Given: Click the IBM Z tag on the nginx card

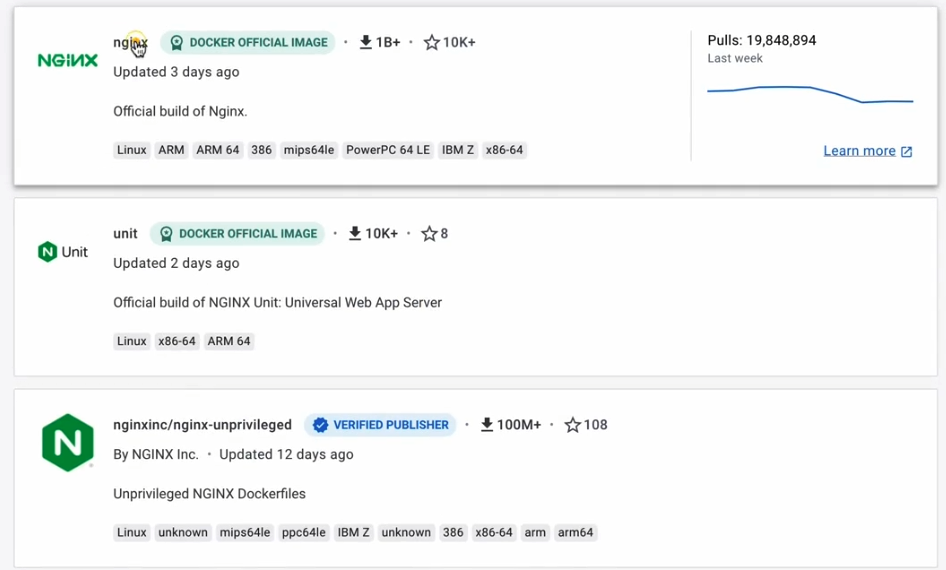Looking at the screenshot, I should point(458,150).
